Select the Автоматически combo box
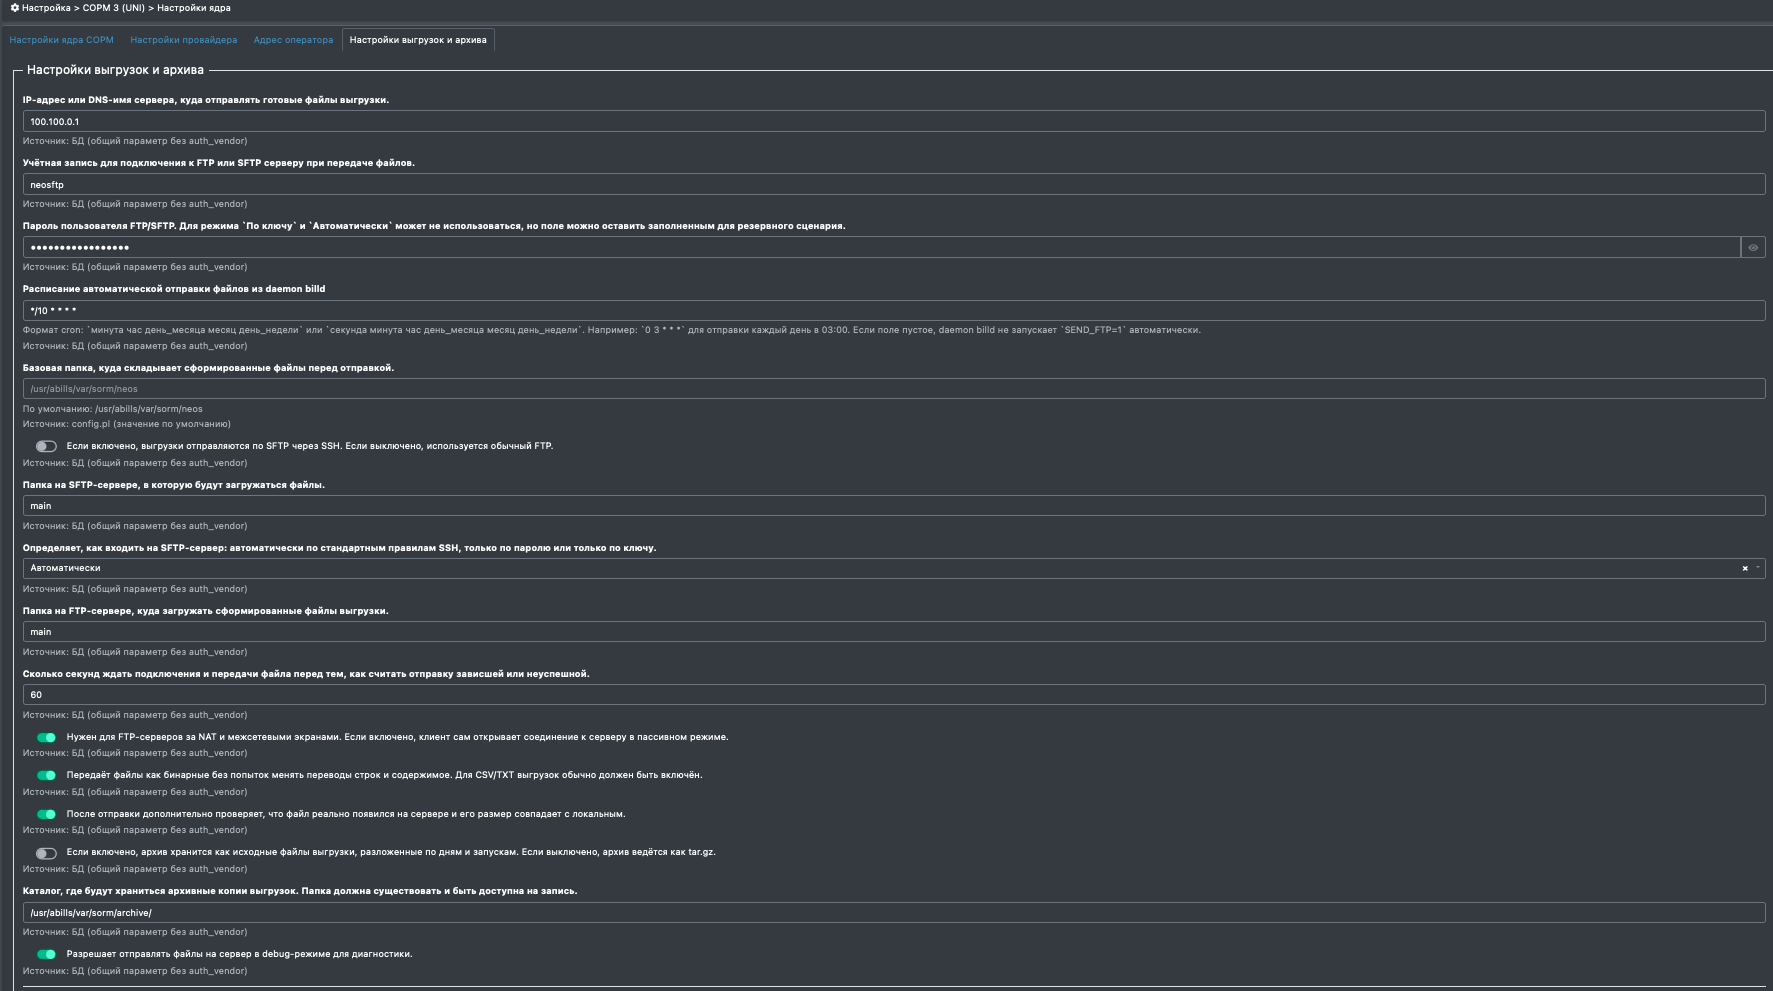The height and width of the screenshot is (991, 1773). [x=894, y=568]
